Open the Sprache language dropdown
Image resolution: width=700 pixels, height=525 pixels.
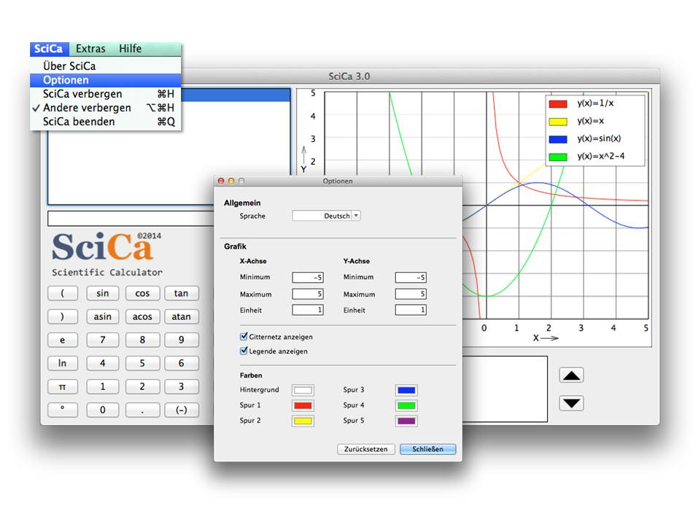point(326,215)
